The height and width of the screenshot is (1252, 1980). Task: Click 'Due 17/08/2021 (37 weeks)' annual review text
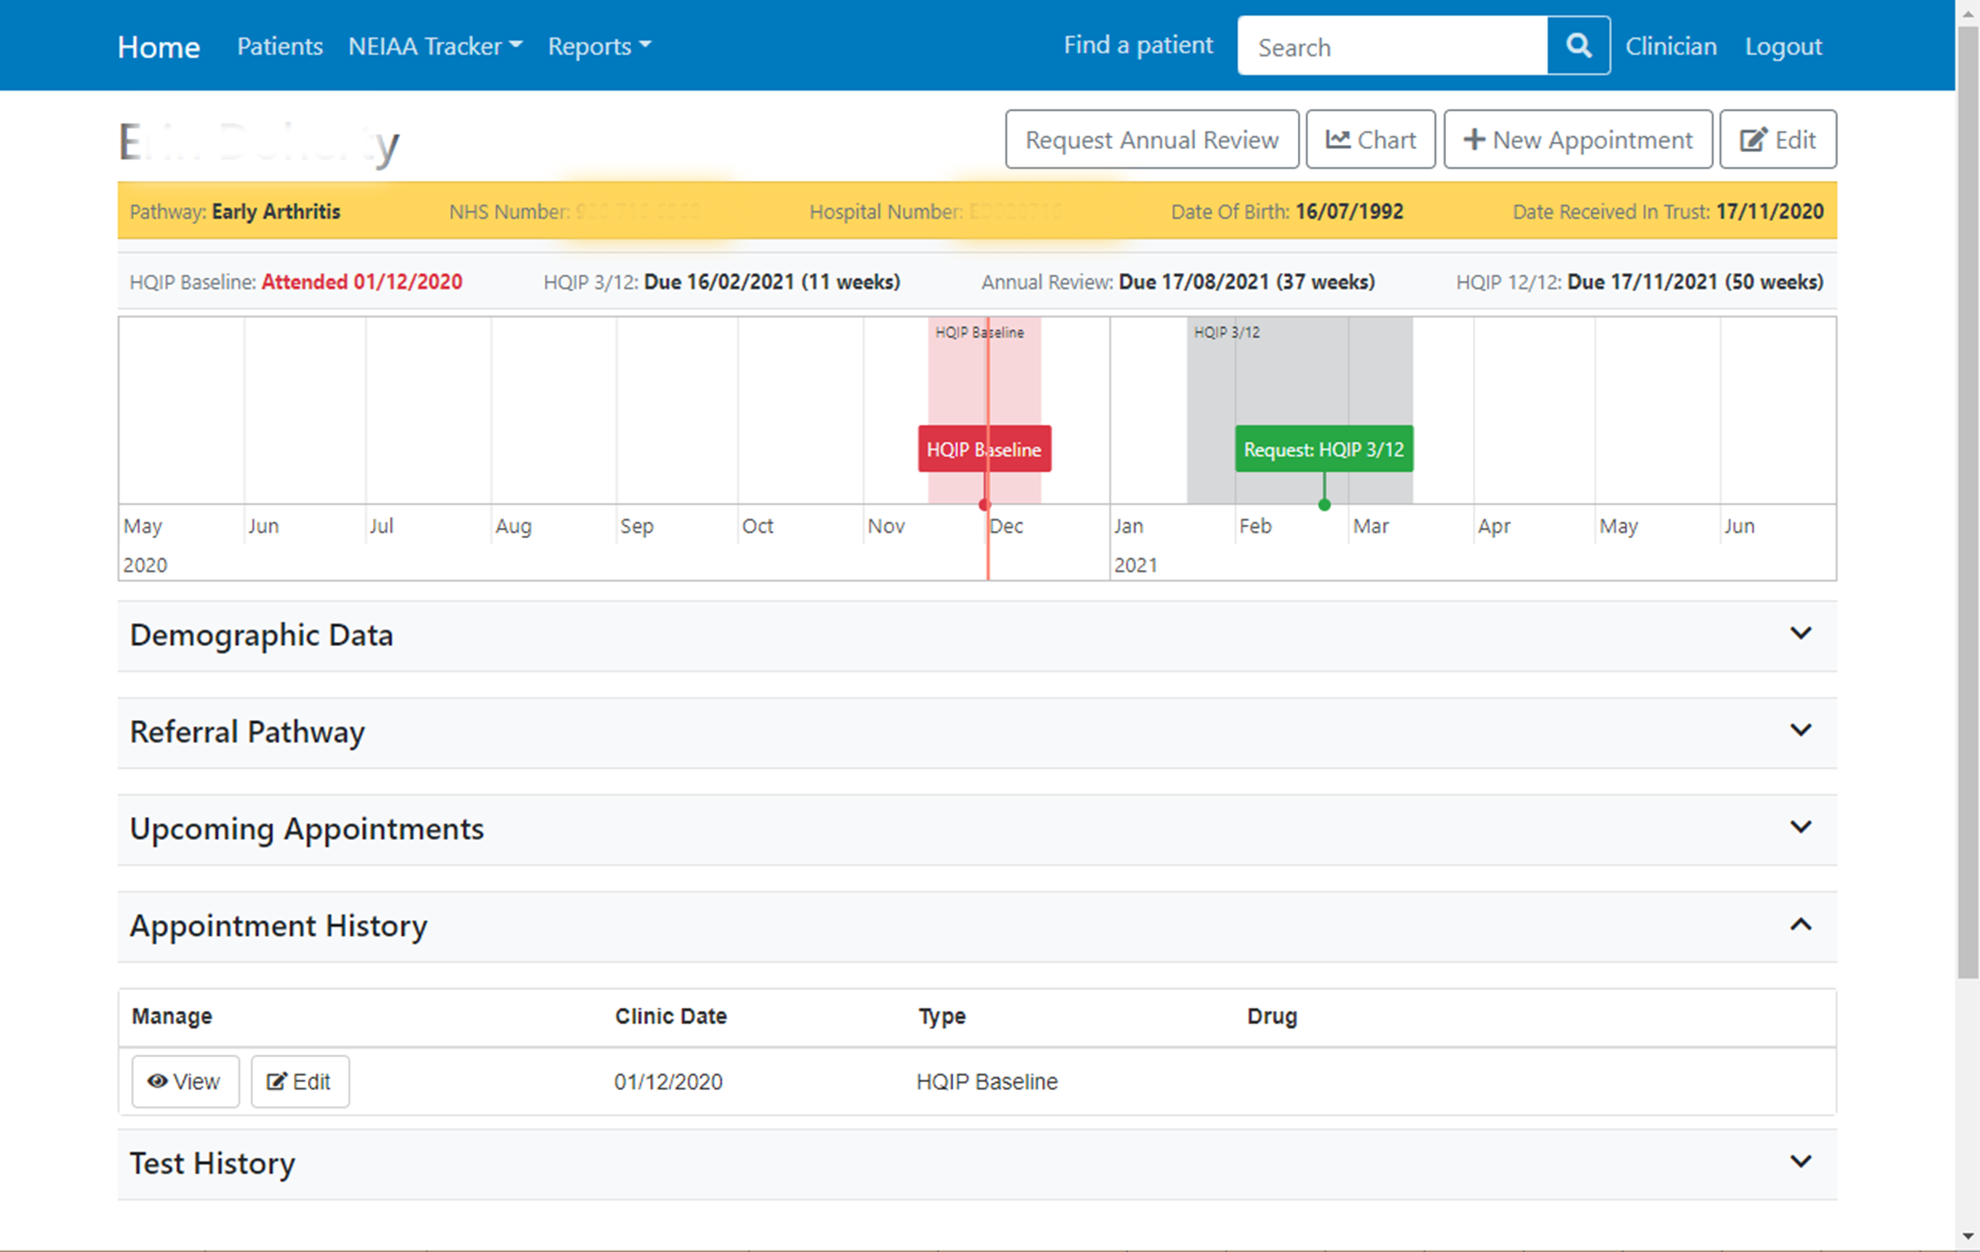coord(1247,282)
